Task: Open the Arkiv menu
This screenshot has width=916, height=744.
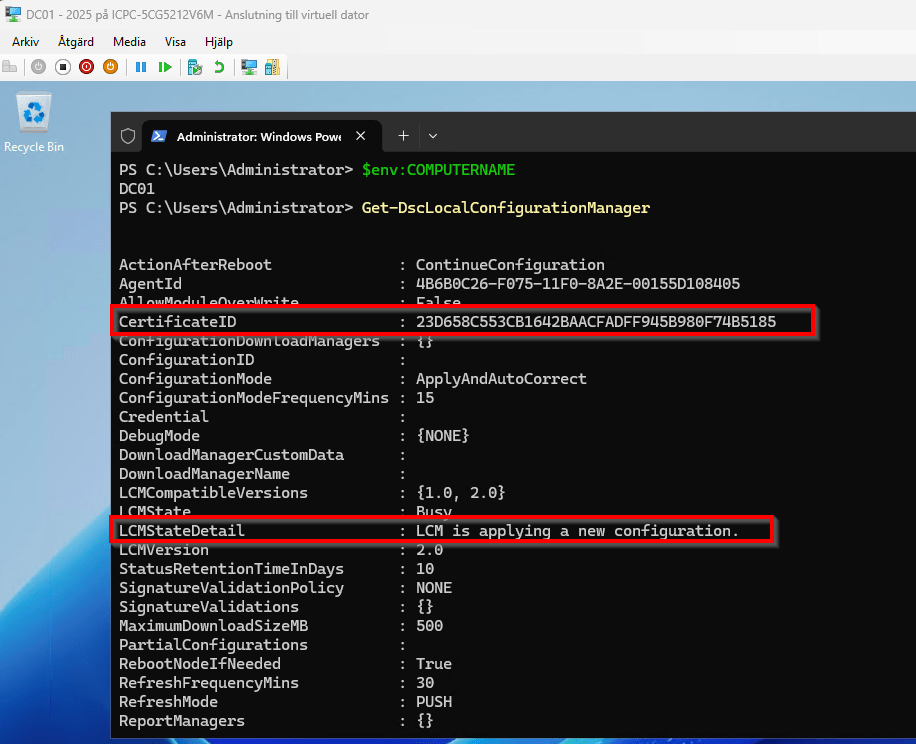Action: [26, 42]
